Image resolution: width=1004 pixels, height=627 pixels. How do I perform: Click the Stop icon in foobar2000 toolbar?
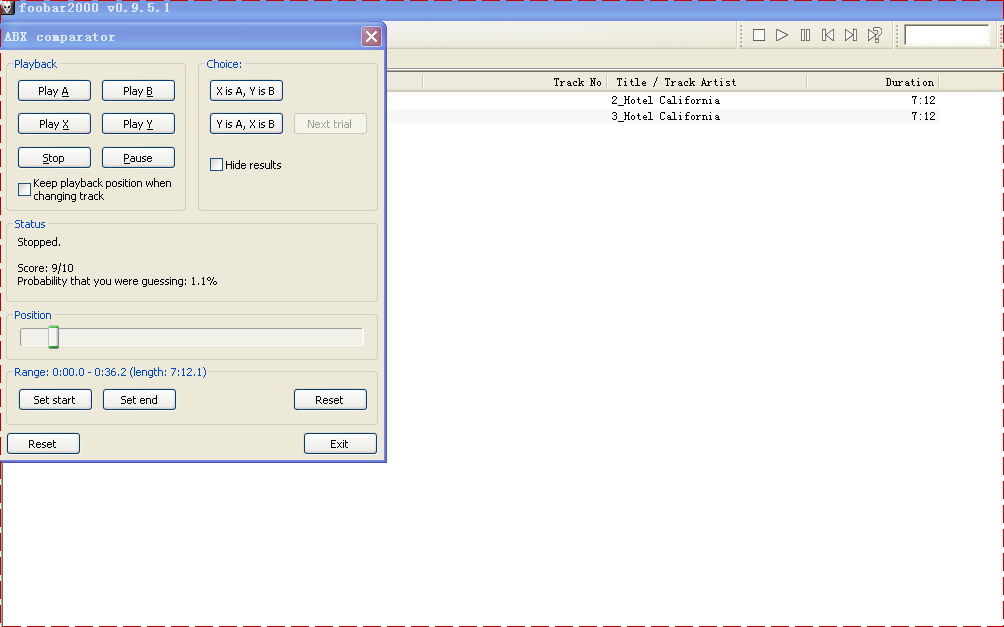(x=759, y=35)
